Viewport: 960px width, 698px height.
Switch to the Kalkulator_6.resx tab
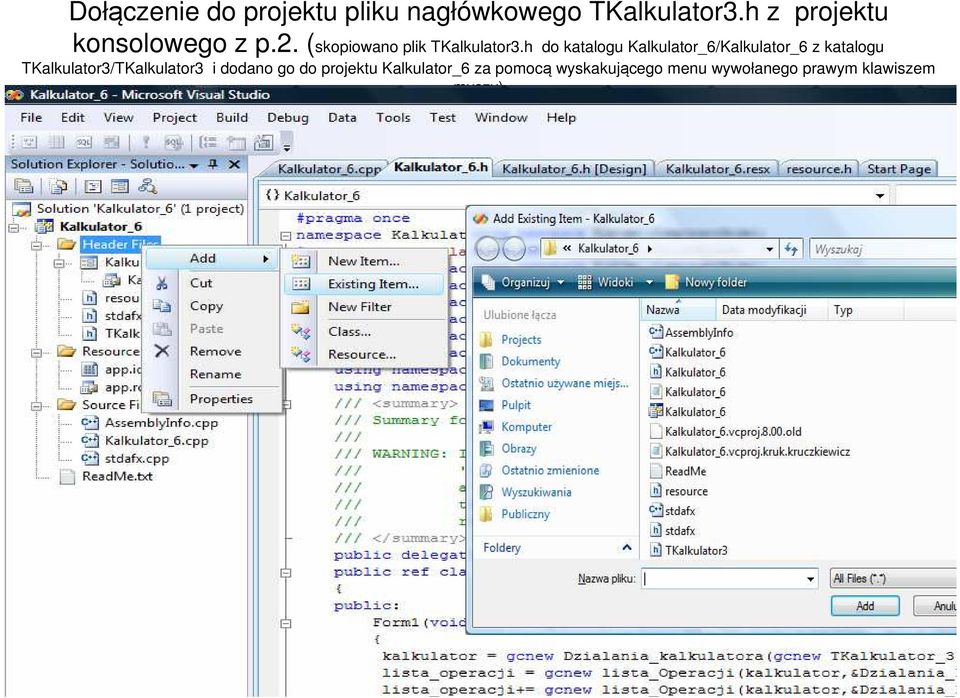(718, 169)
